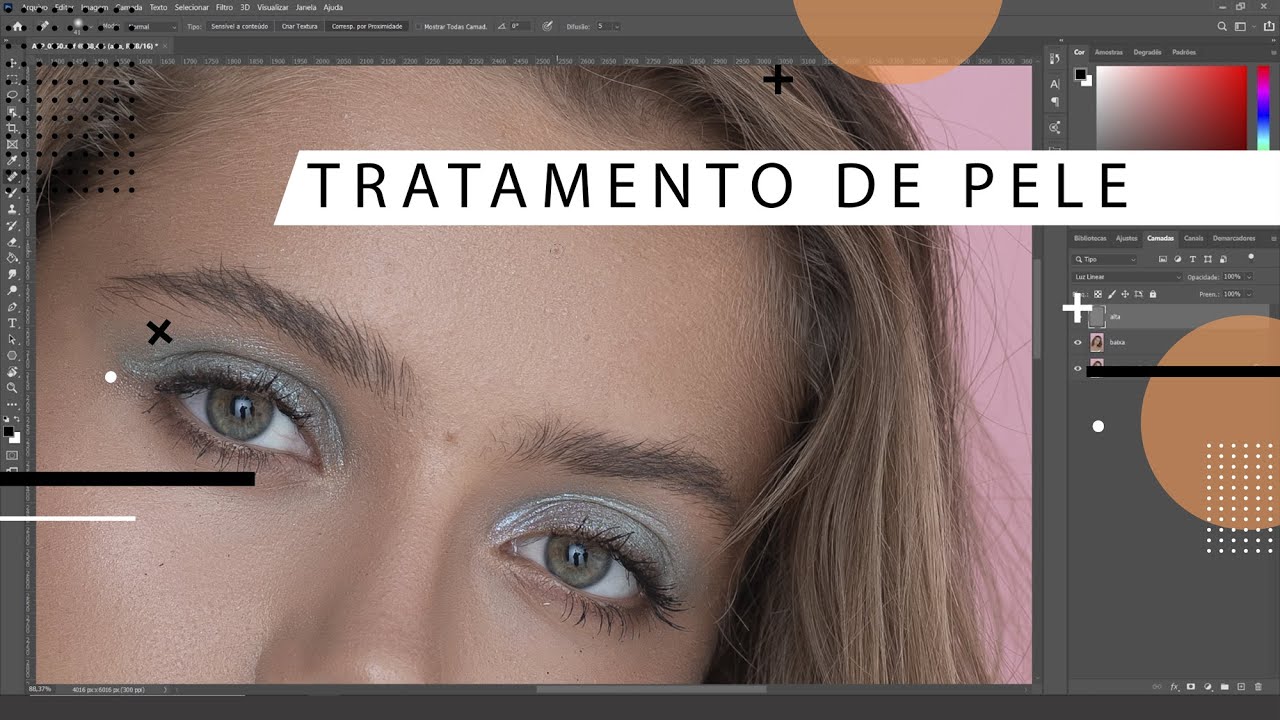
Task: Choose Criar Textura type button
Action: 299,26
